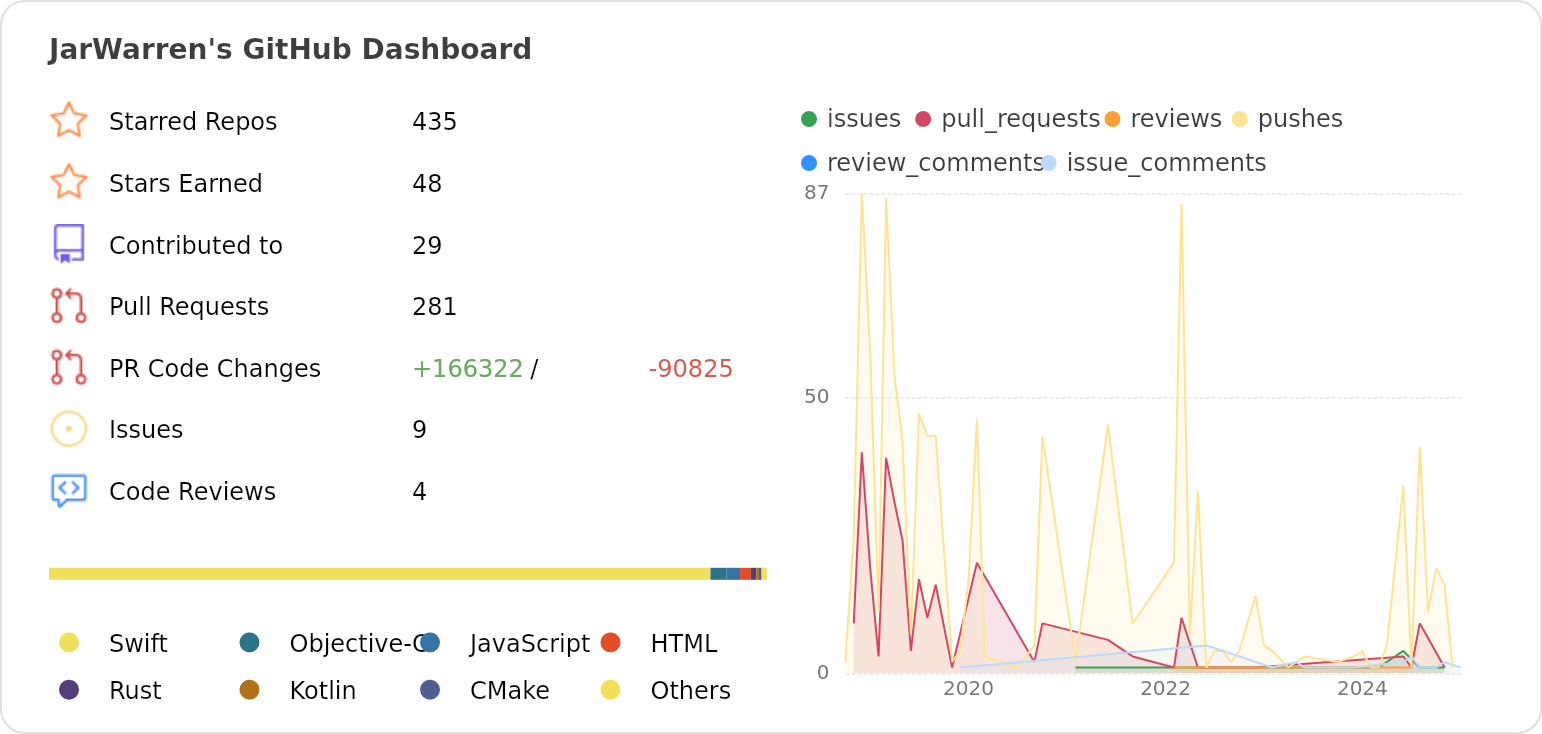The image size is (1542, 734).
Task: Click the Starred Repos star icon
Action: 69,121
